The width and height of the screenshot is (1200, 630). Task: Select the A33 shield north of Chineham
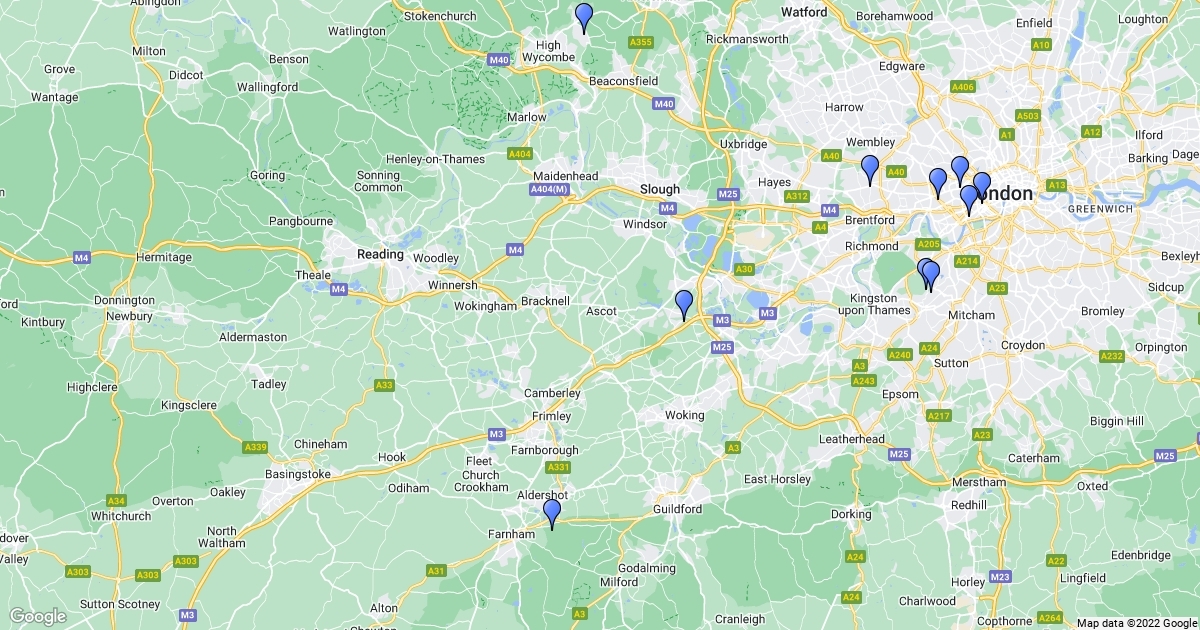(x=384, y=385)
